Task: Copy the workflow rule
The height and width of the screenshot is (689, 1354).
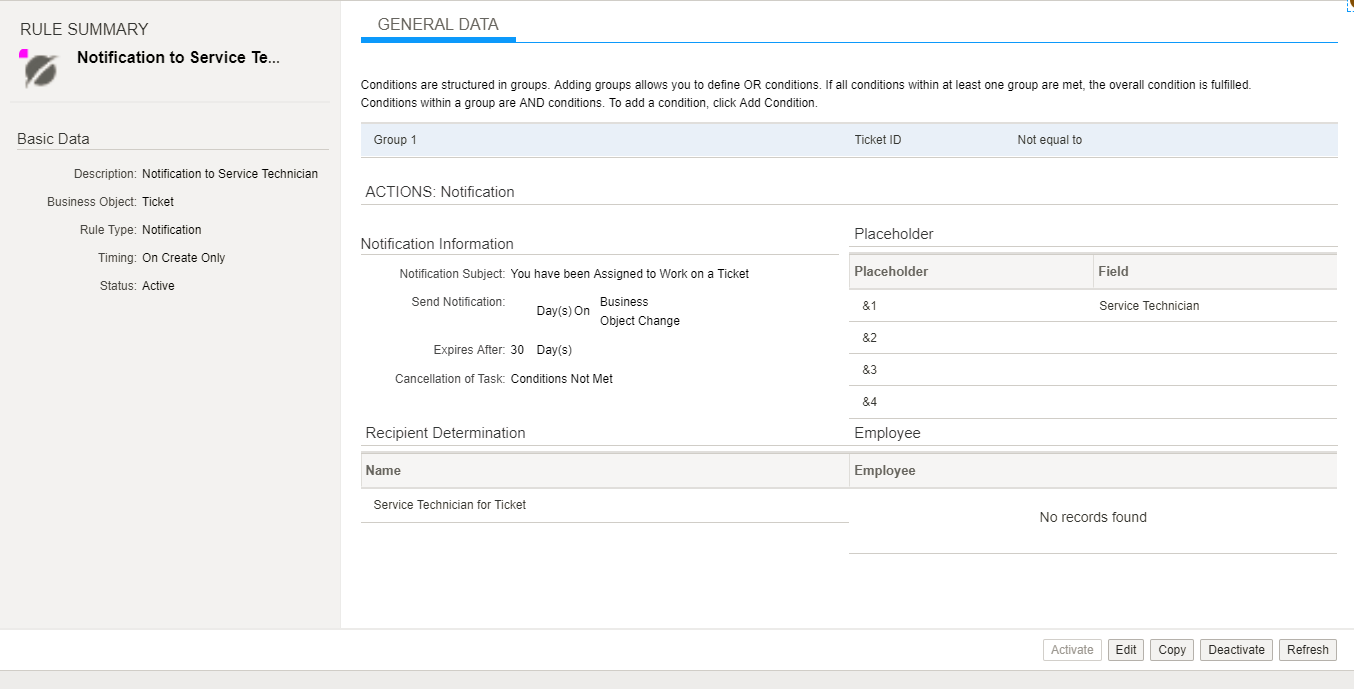Action: (x=1172, y=650)
